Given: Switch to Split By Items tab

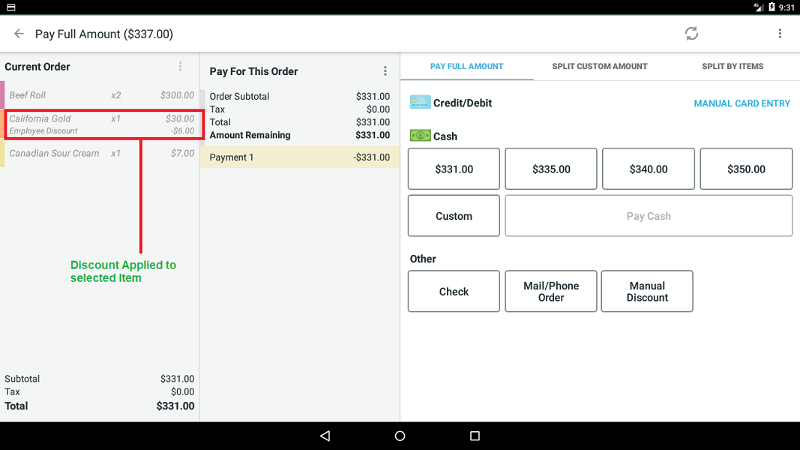Looking at the screenshot, I should (733, 66).
